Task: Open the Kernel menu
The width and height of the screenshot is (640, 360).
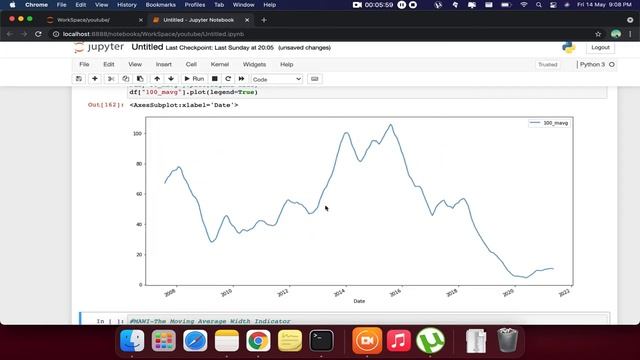Action: tap(220, 64)
